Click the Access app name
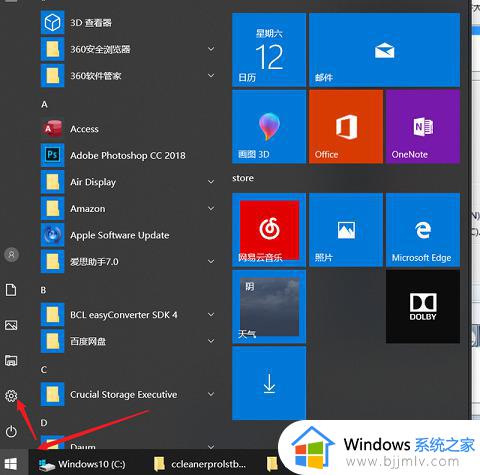This screenshot has height=475, width=480. 84,129
